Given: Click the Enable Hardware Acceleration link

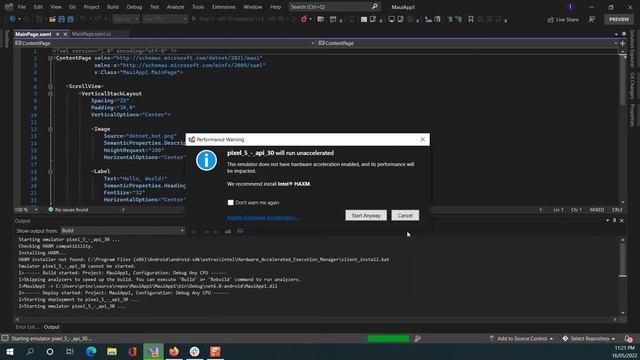Looking at the screenshot, I should coord(262,218).
